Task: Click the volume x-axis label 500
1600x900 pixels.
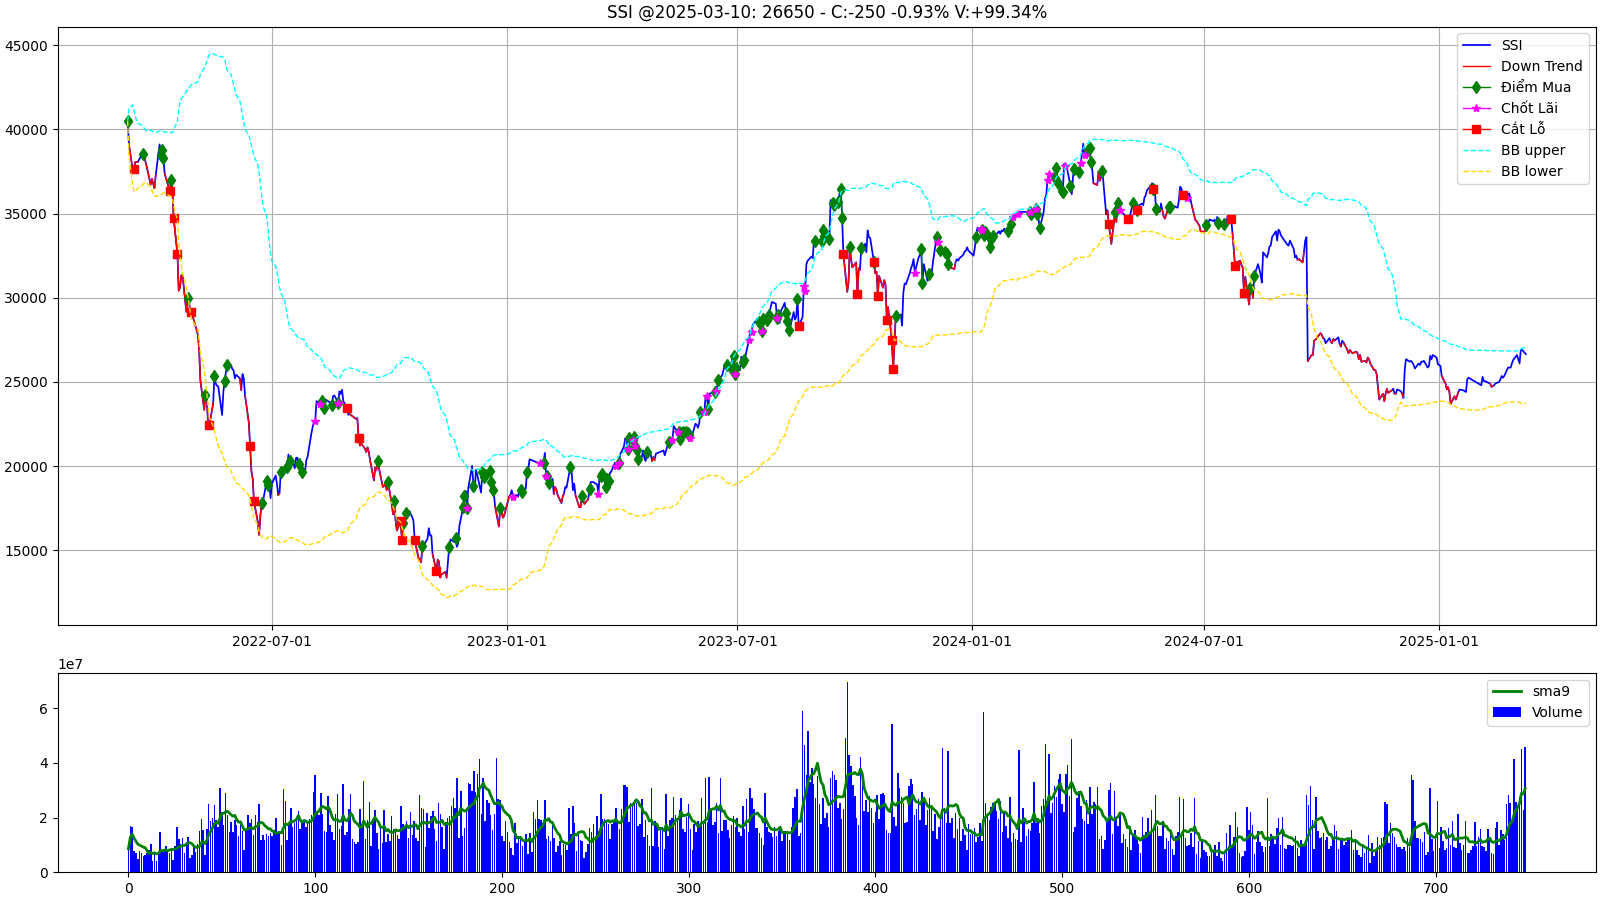Action: click(1062, 888)
